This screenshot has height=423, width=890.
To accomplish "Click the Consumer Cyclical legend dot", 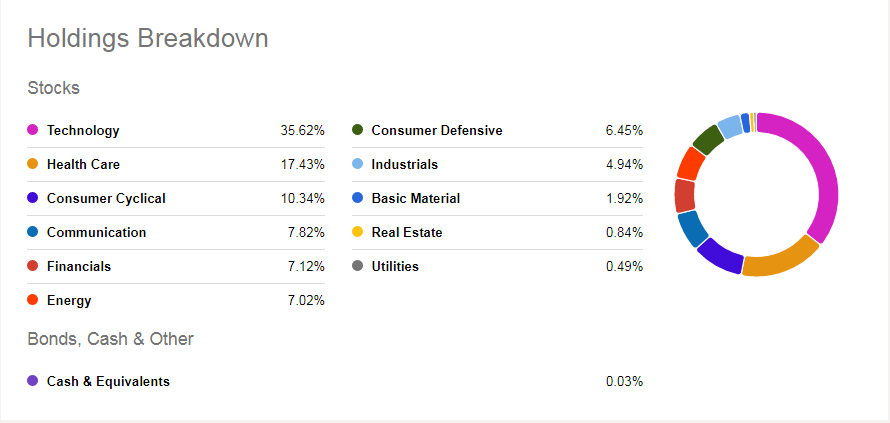I will [32, 198].
